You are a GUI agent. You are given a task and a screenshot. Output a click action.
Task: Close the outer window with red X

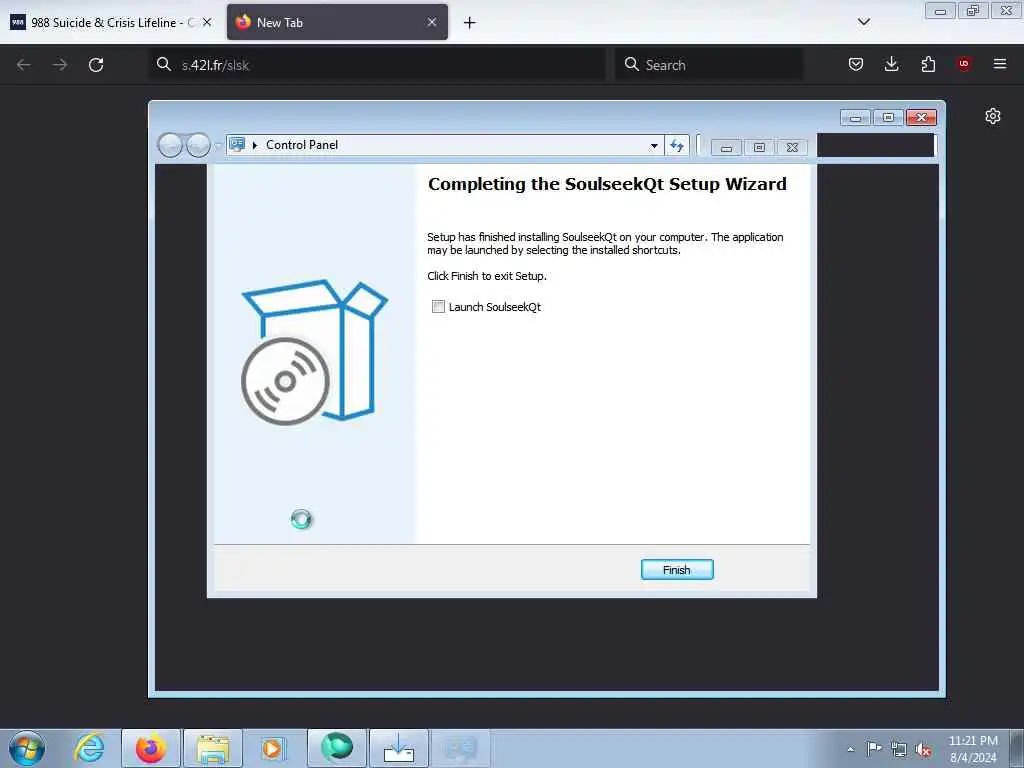[921, 118]
